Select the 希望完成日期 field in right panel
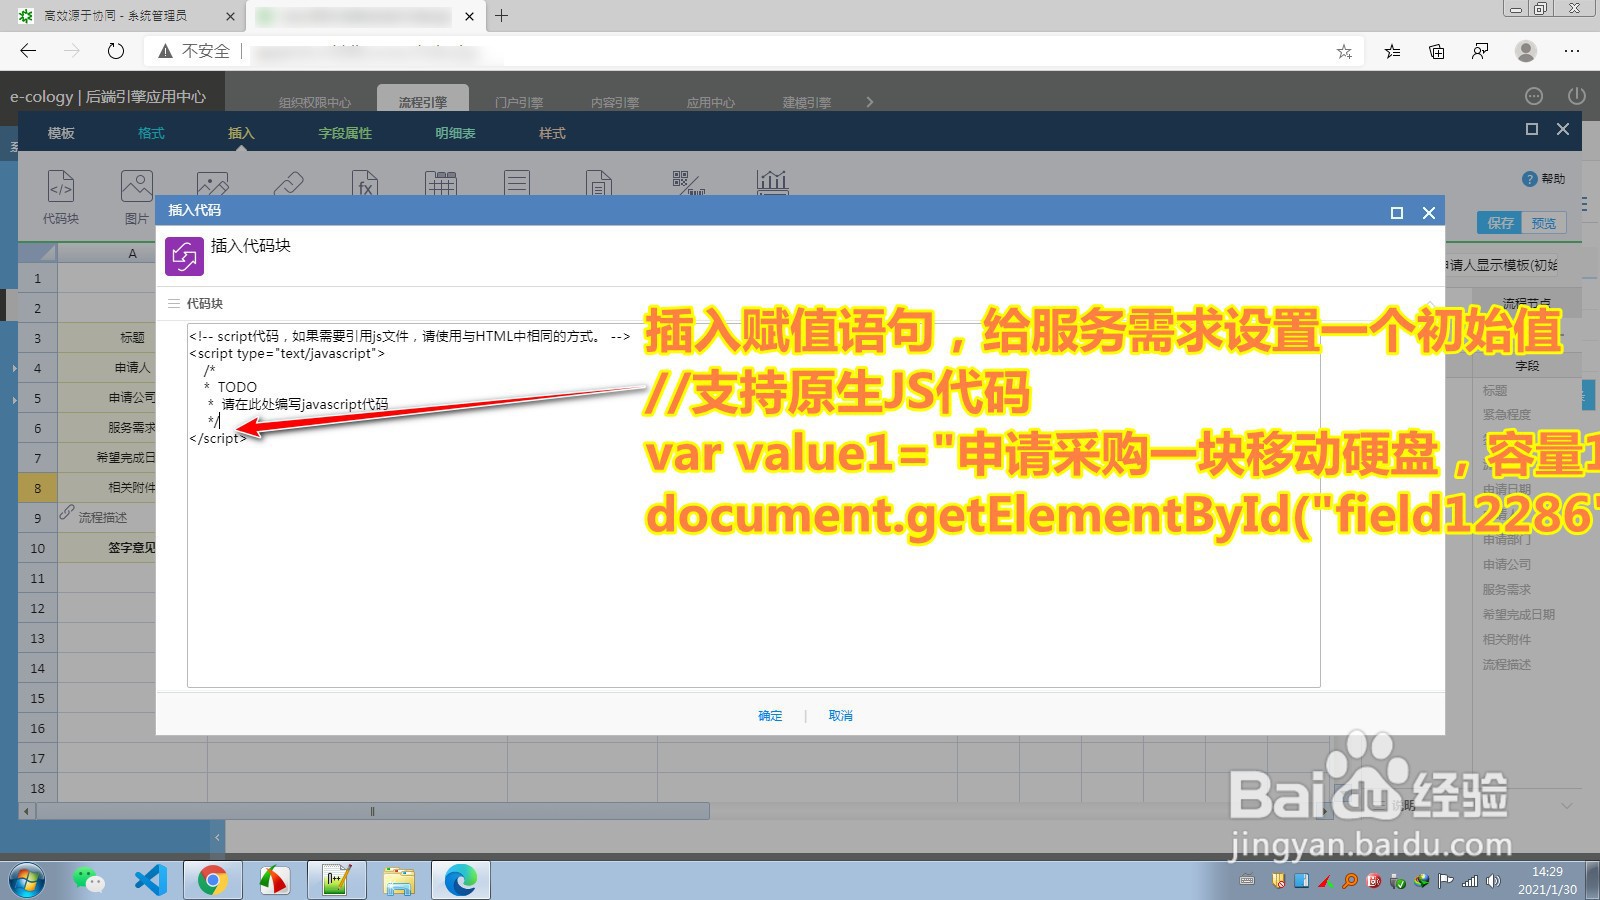The width and height of the screenshot is (1600, 900). click(1518, 614)
